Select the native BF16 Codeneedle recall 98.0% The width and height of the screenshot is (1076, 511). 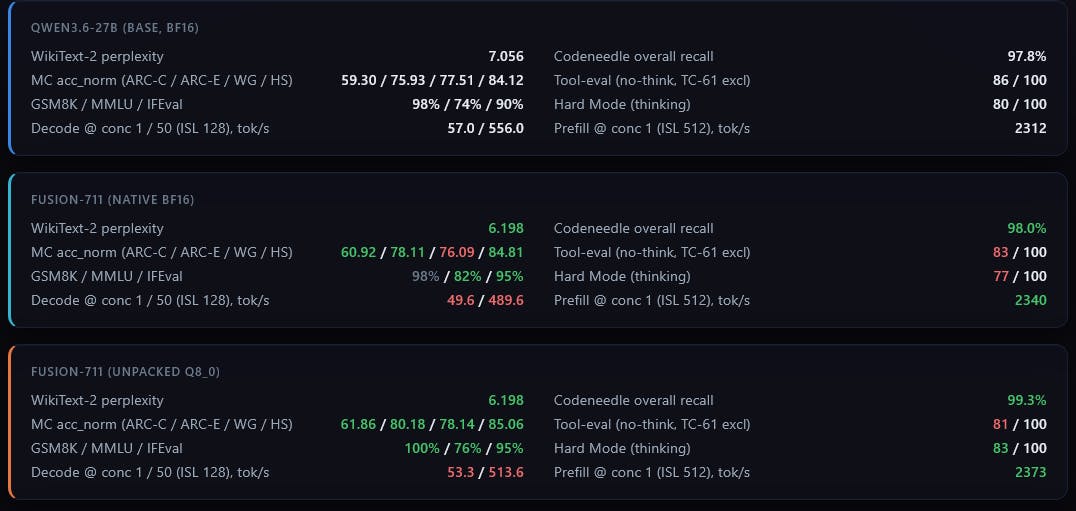coord(1027,228)
